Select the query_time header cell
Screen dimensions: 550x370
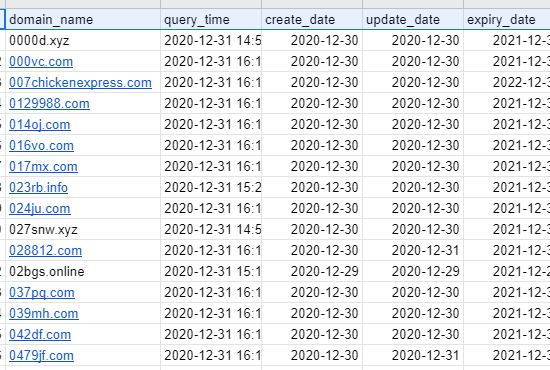[211, 19]
